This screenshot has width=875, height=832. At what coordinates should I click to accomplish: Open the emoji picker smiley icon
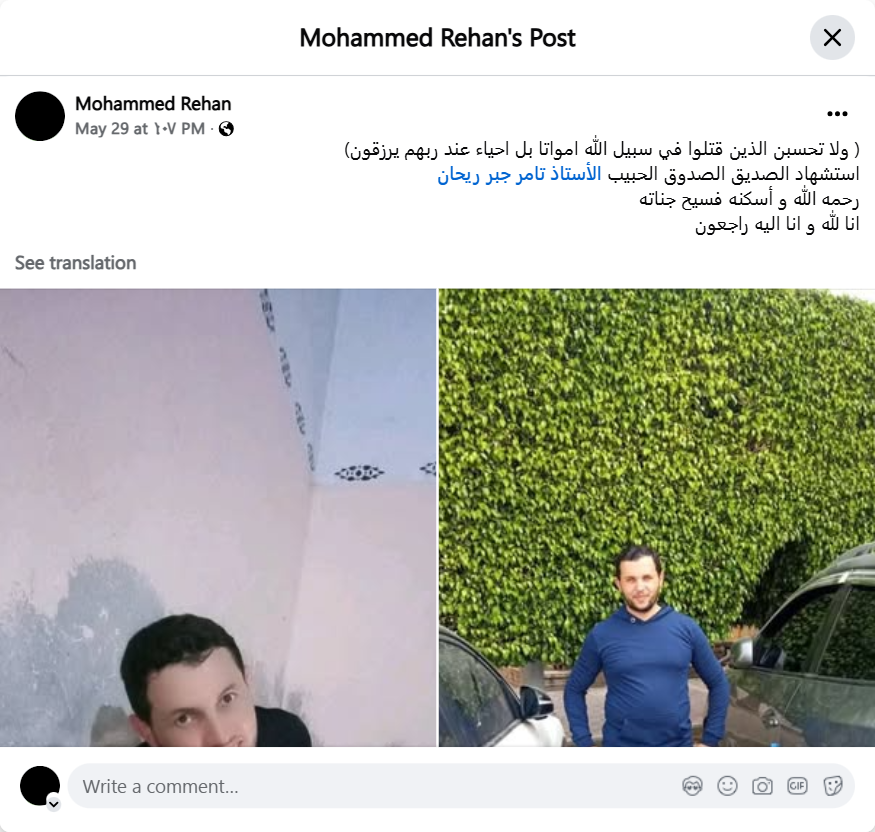click(x=727, y=786)
